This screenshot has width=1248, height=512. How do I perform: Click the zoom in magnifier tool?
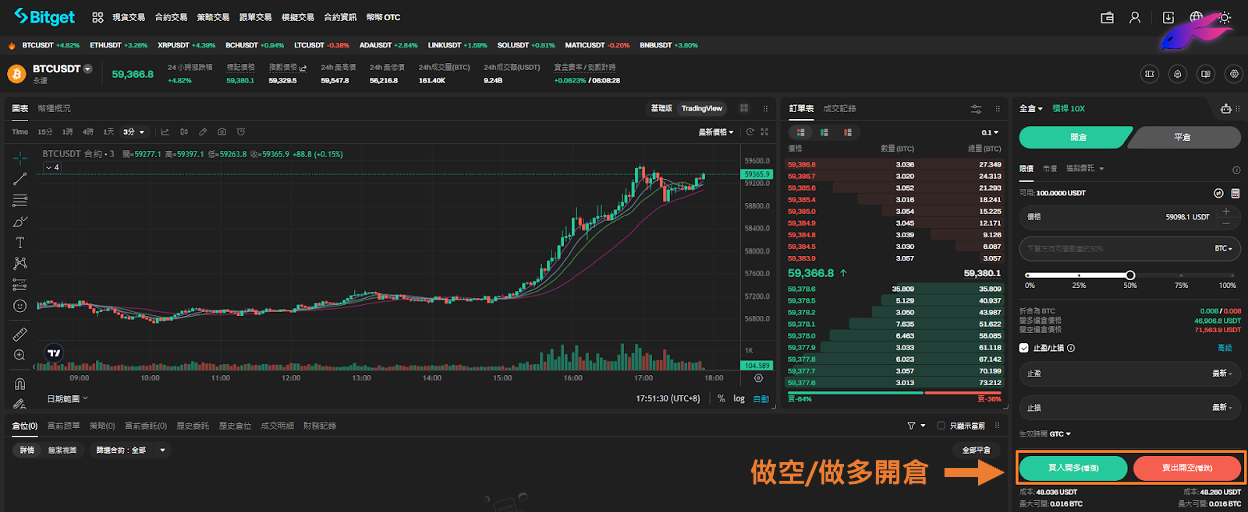click(20, 355)
